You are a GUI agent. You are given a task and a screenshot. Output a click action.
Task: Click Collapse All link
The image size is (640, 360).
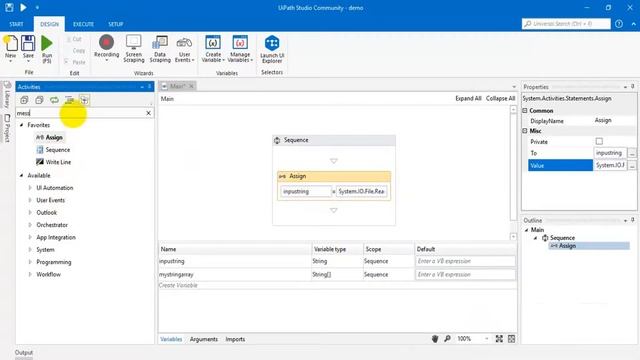[x=500, y=98]
